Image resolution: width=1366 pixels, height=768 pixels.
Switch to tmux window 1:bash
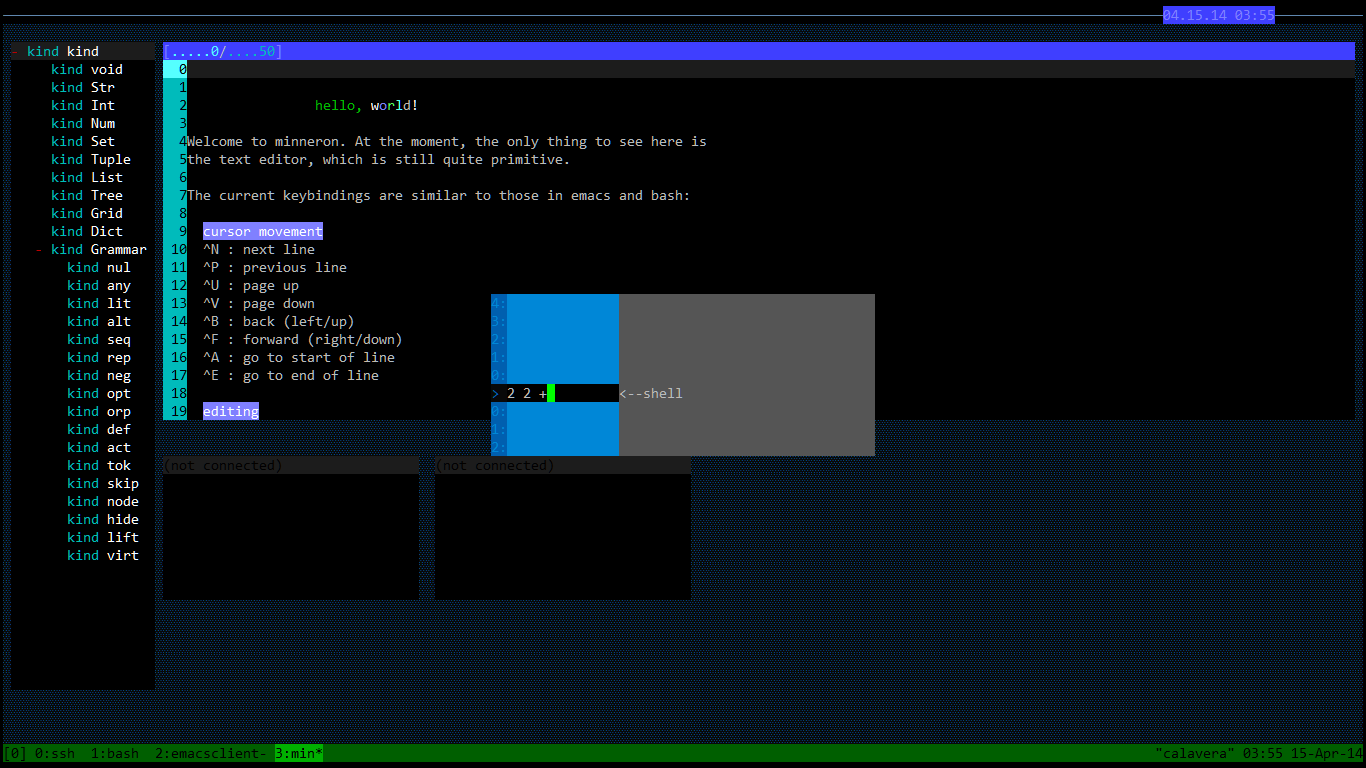pos(115,754)
